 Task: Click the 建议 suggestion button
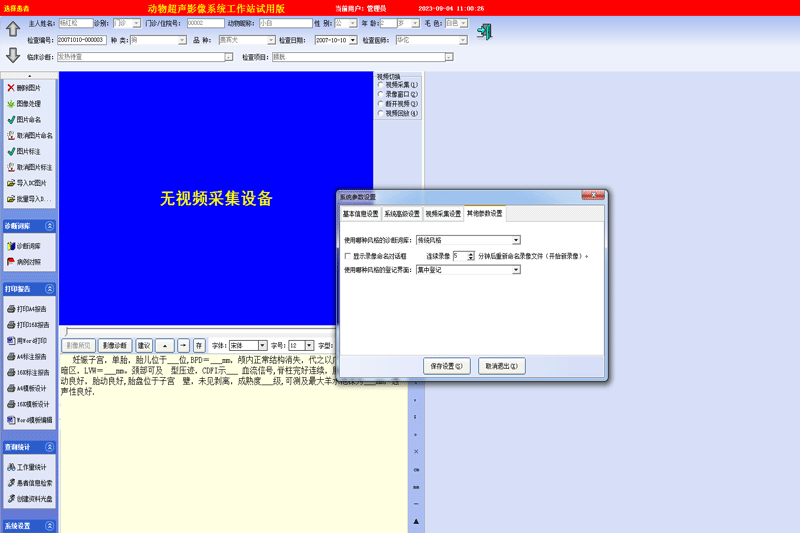click(144, 345)
